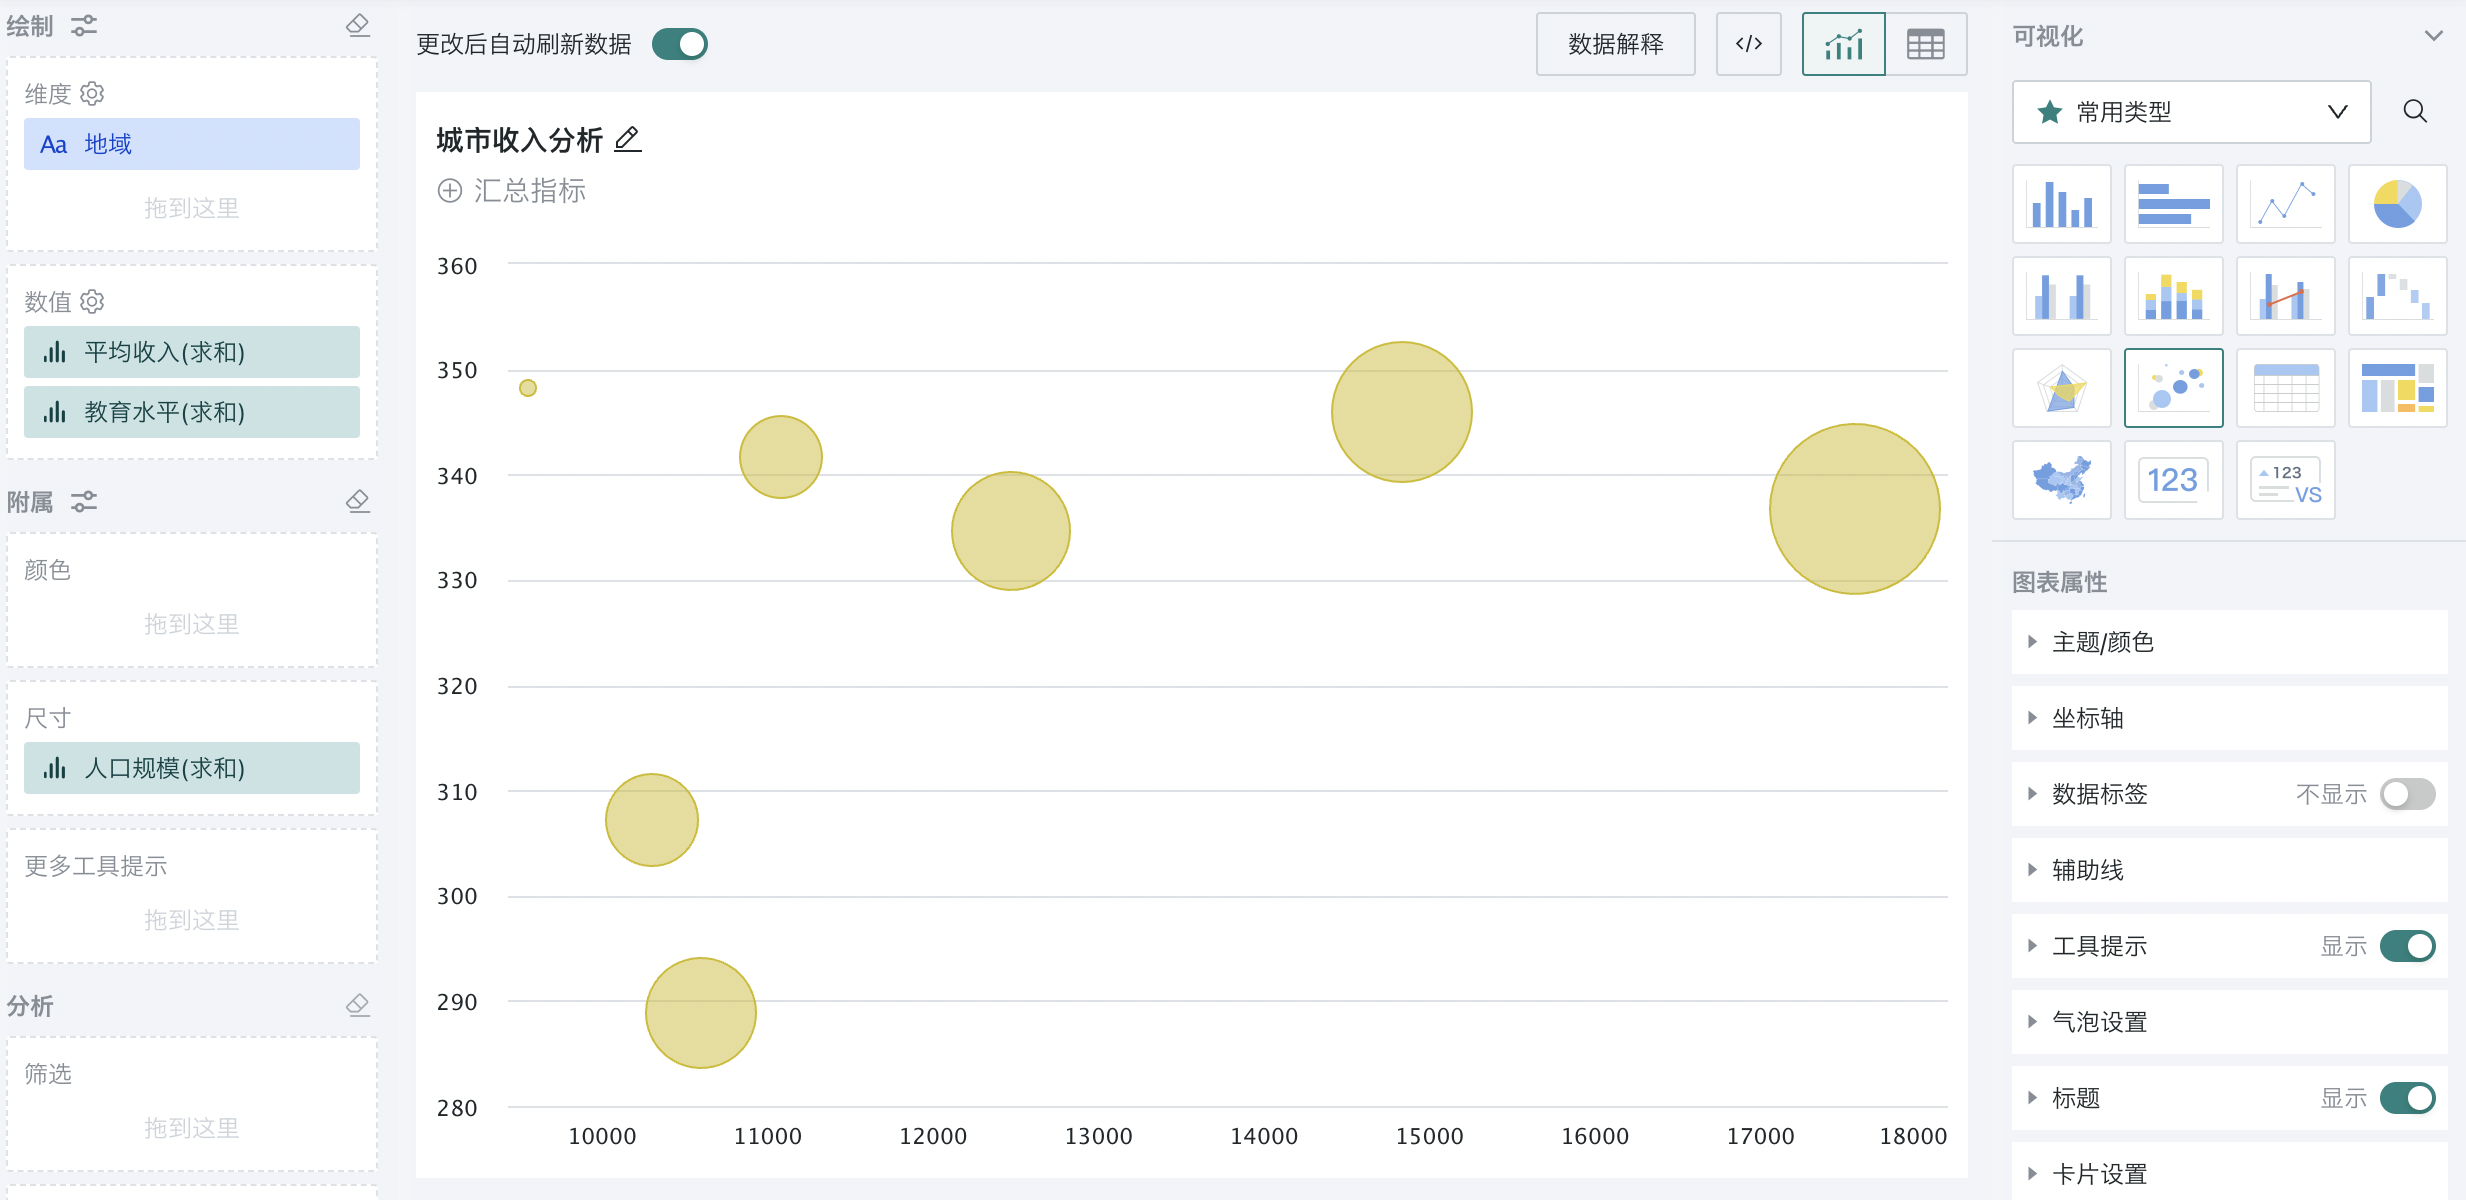Clear the 绘制 section with eraser icon
The height and width of the screenshot is (1200, 2466).
[x=357, y=25]
